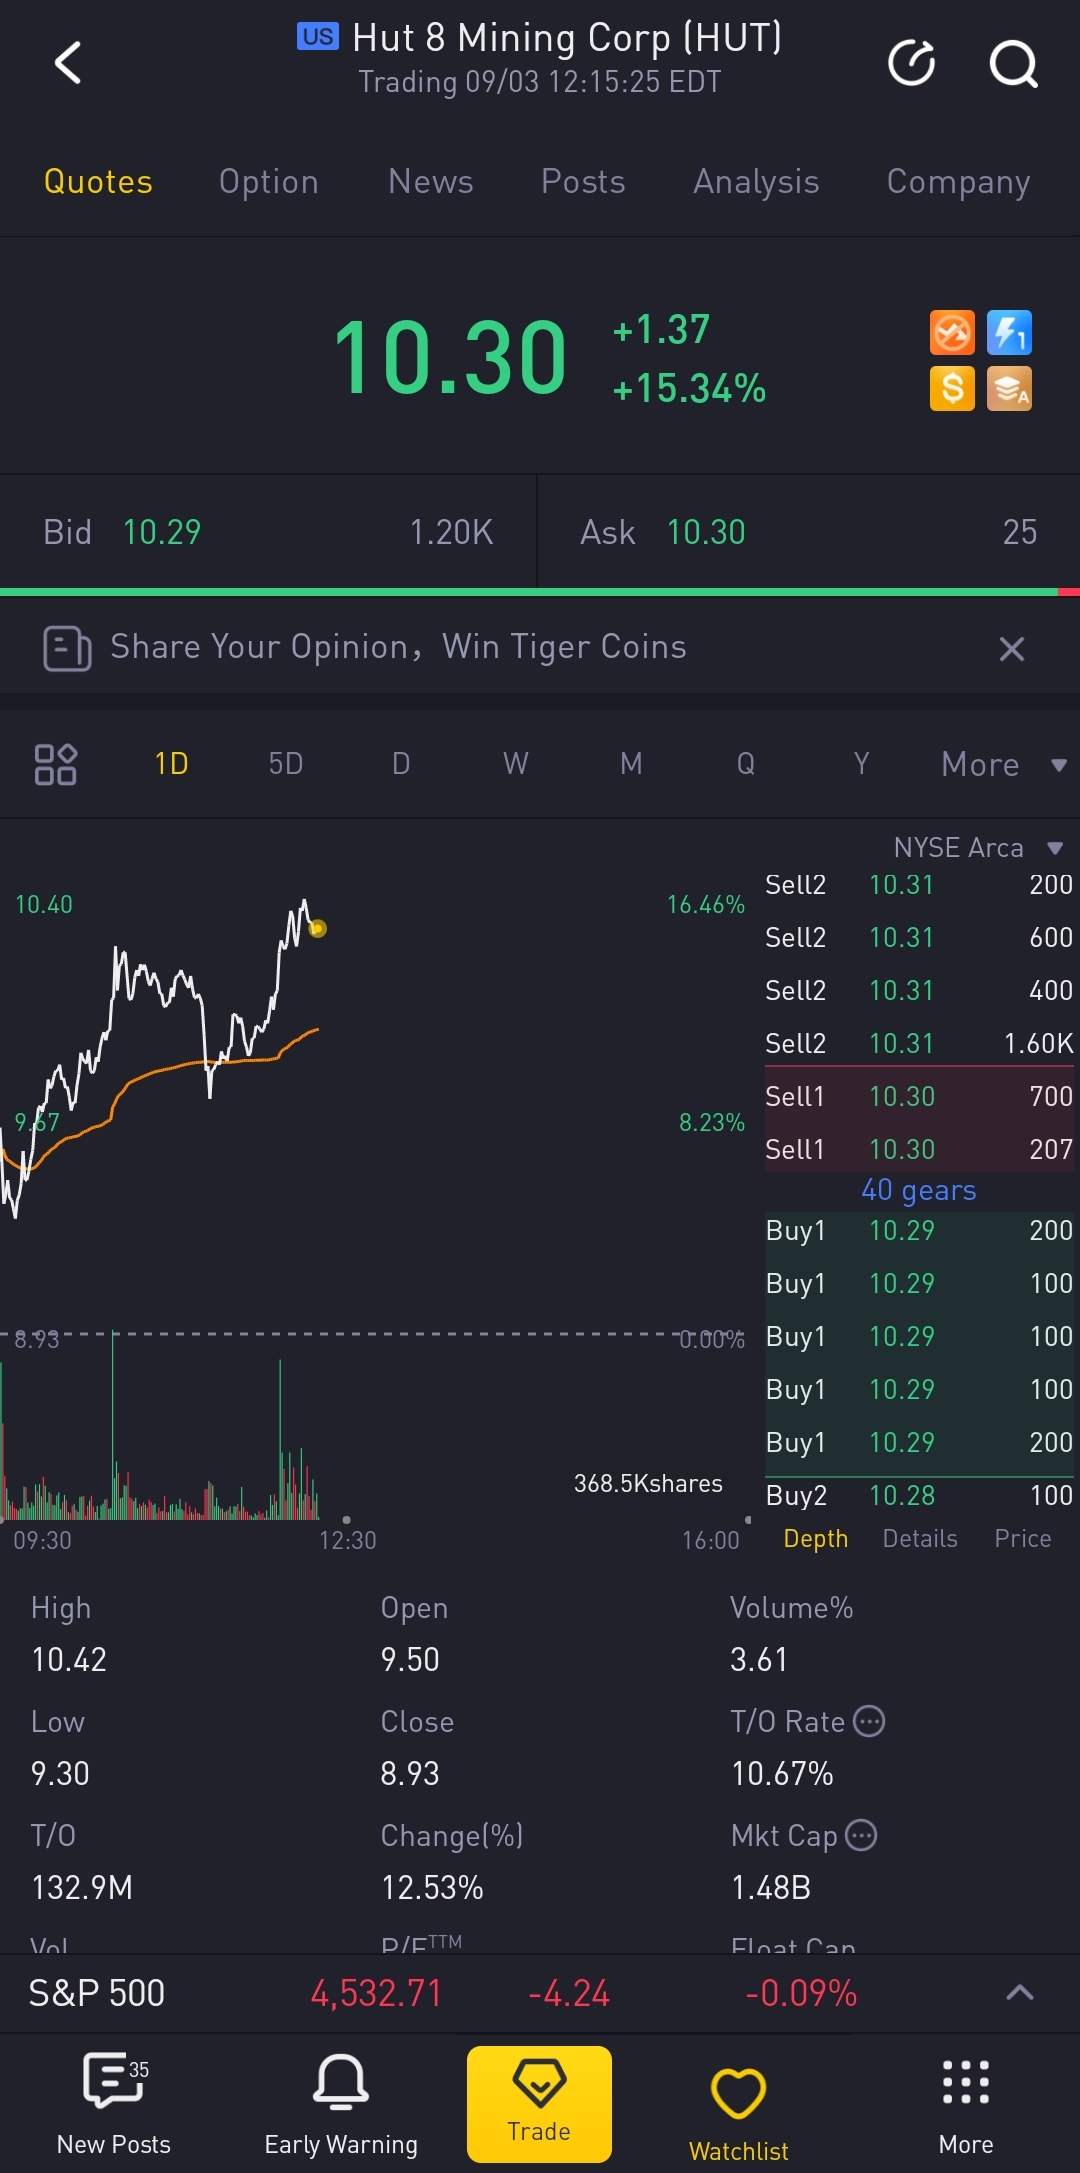
Task: Tap the Sell1 row with 700 size
Action: point(919,1097)
